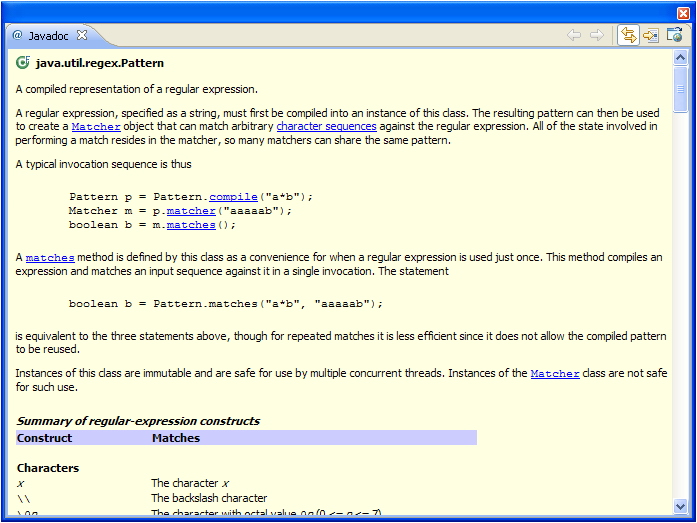Click the scrollbar up arrow
Screen dimensions: 697x523
pyautogui.click(x=680, y=59)
